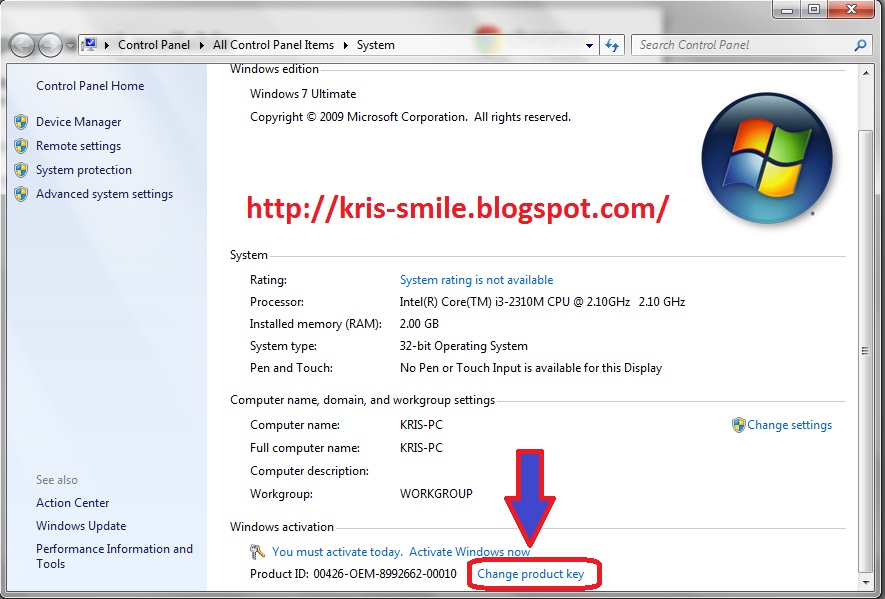Click the Product ID 00426-OEM-8992662-00010 text

coord(353,574)
